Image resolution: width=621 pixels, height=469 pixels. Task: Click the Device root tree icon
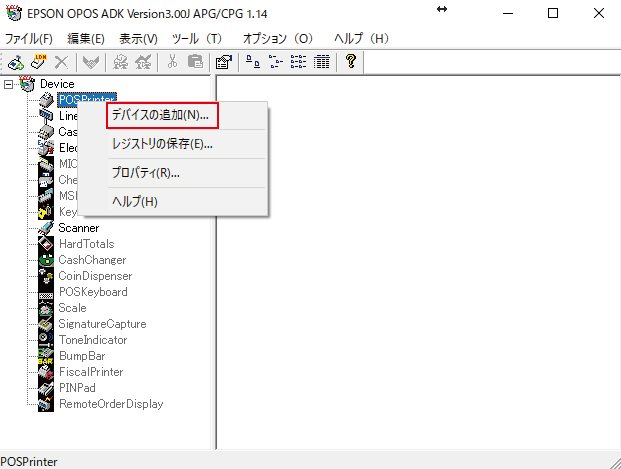(x=27, y=84)
